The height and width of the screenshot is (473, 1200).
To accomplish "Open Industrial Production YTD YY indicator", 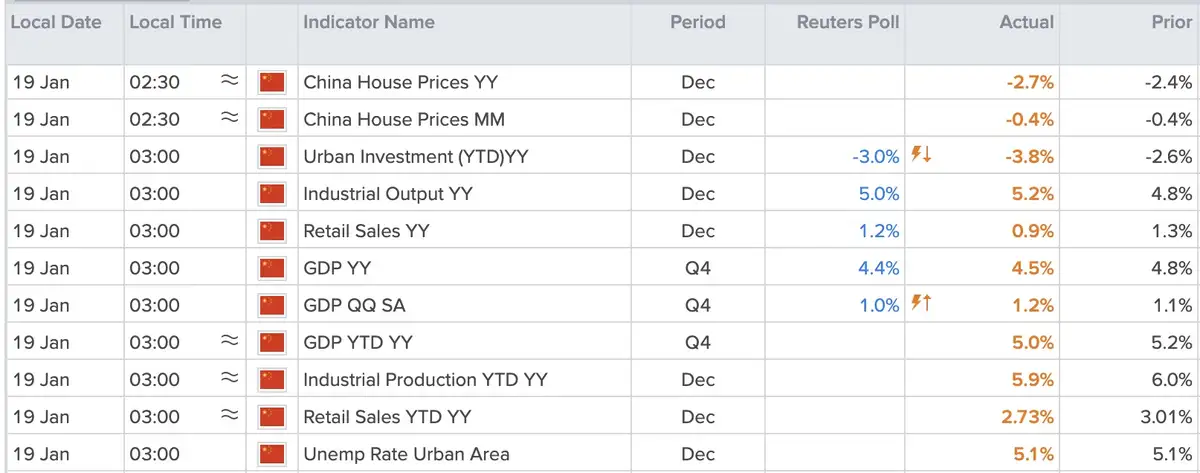I will pos(425,379).
